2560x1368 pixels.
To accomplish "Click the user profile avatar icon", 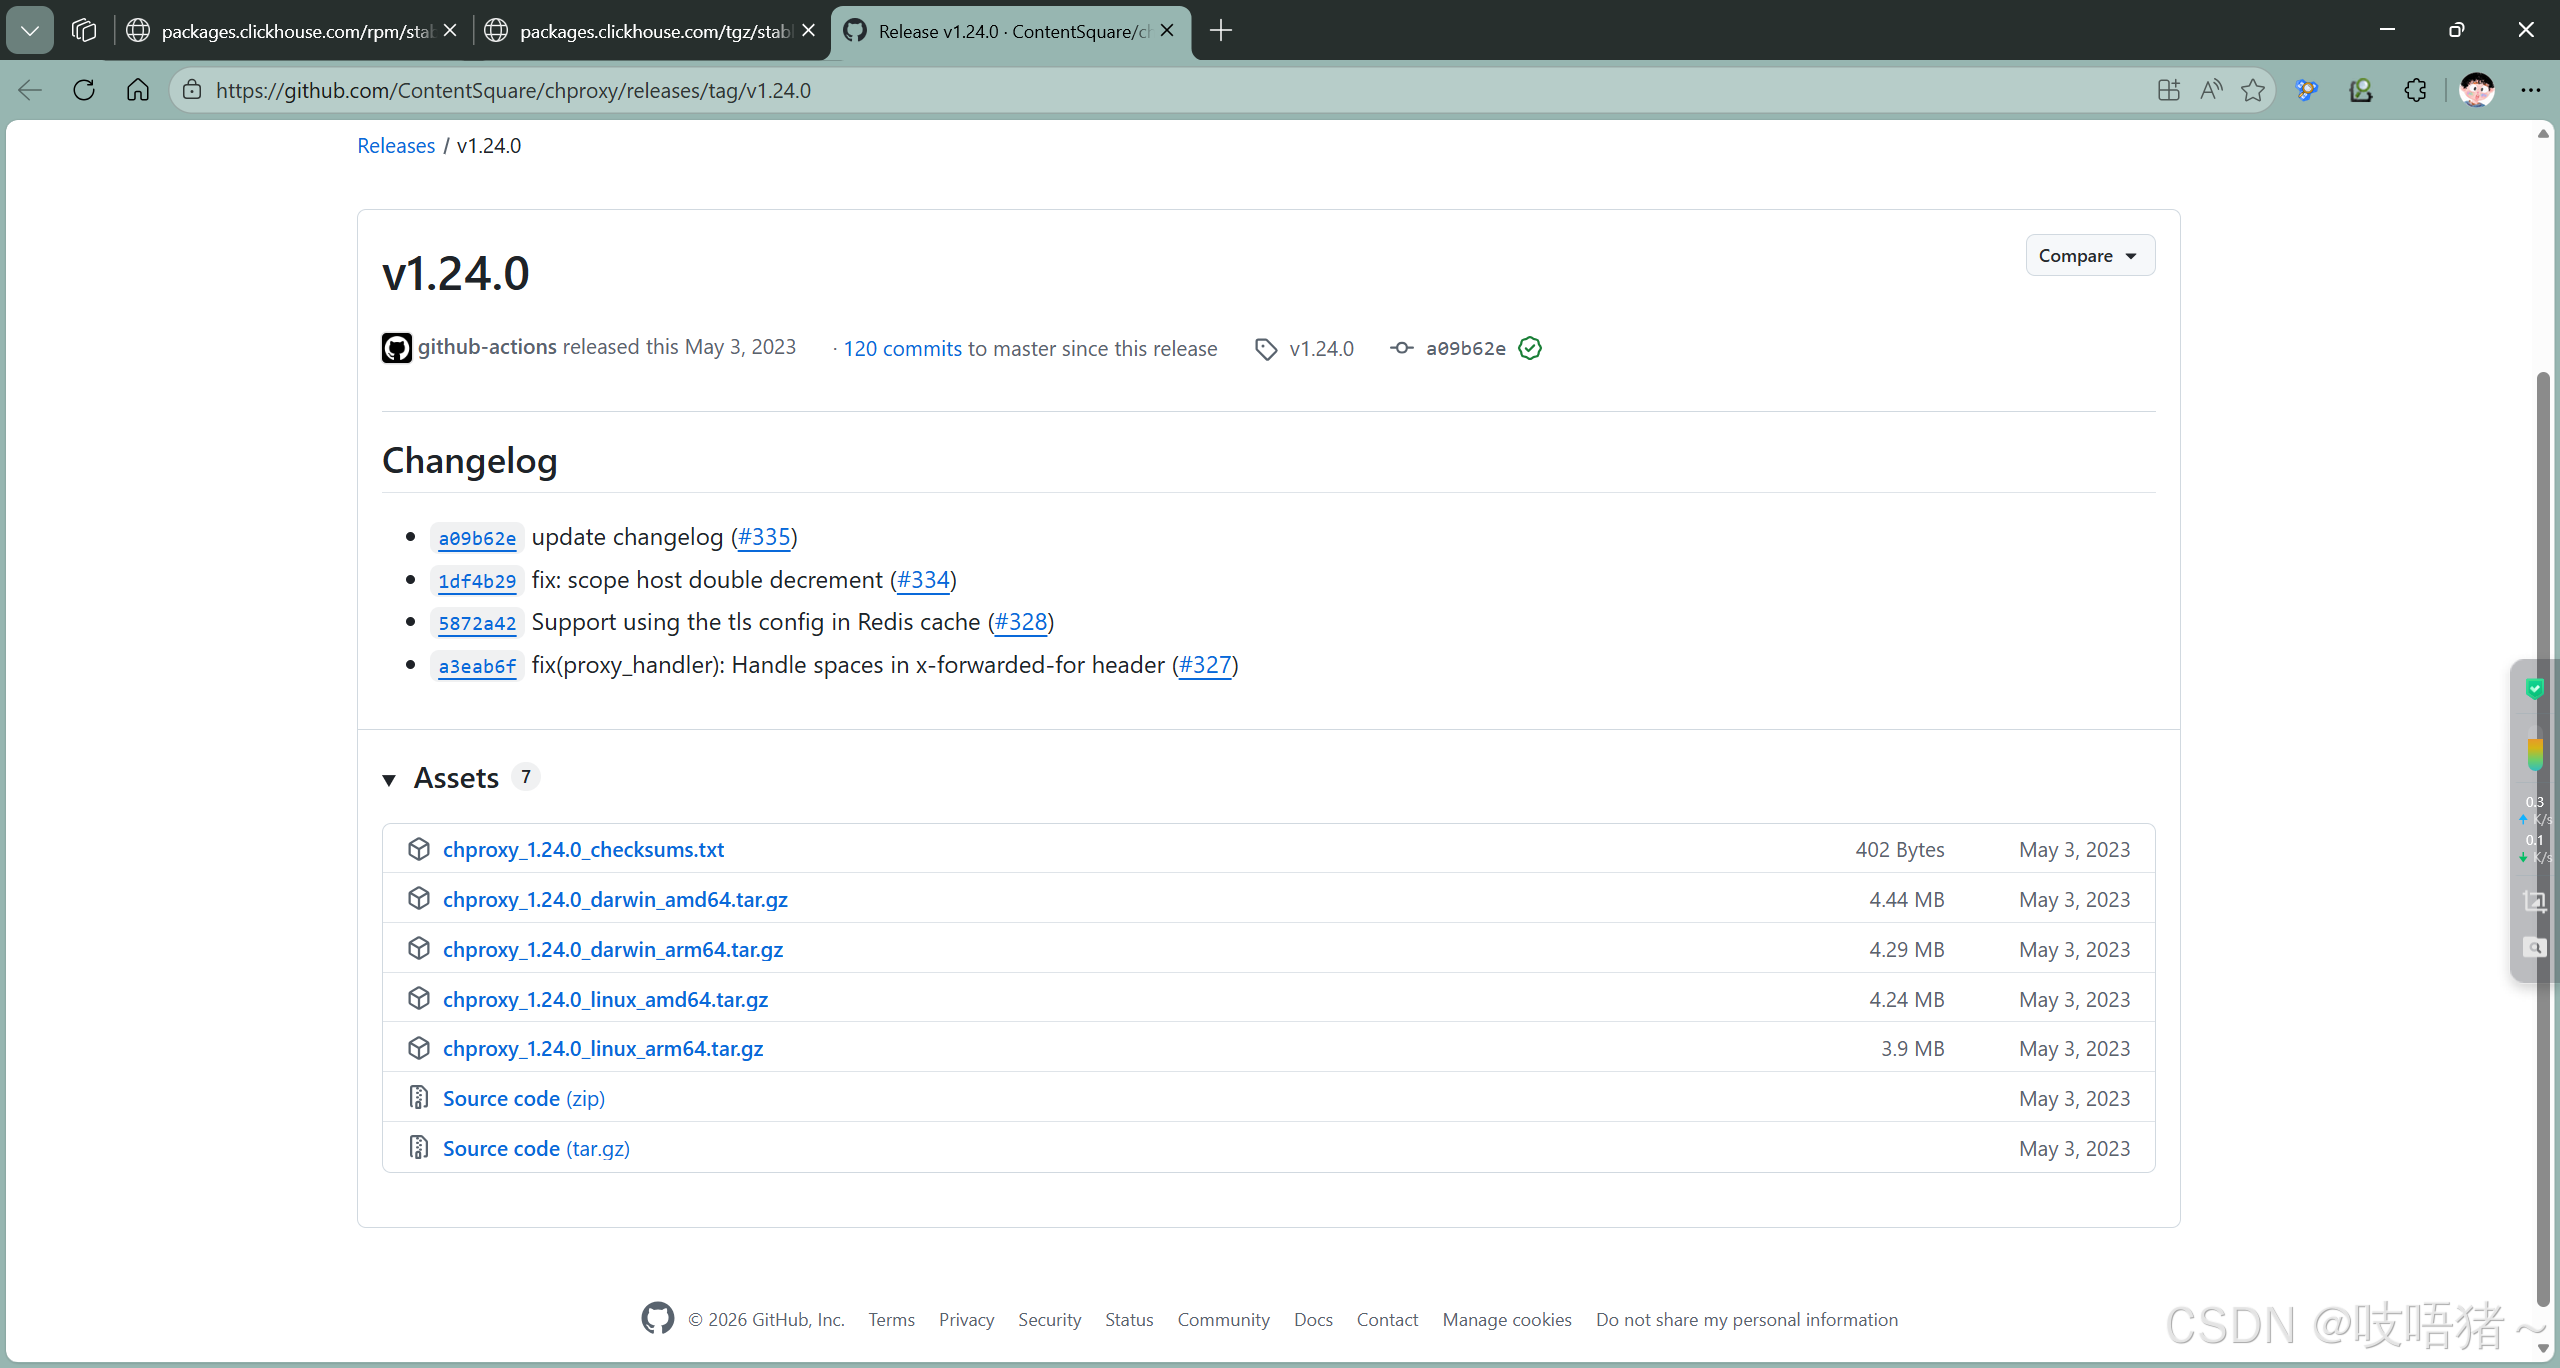I will tap(2476, 90).
